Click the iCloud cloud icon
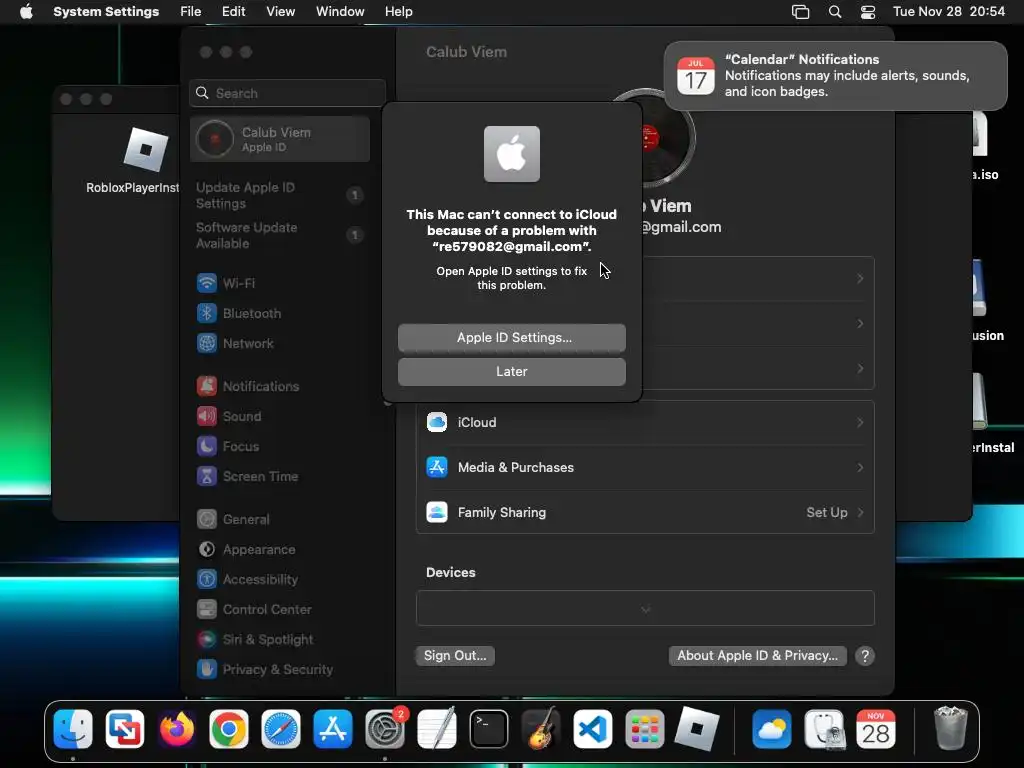 click(x=437, y=422)
